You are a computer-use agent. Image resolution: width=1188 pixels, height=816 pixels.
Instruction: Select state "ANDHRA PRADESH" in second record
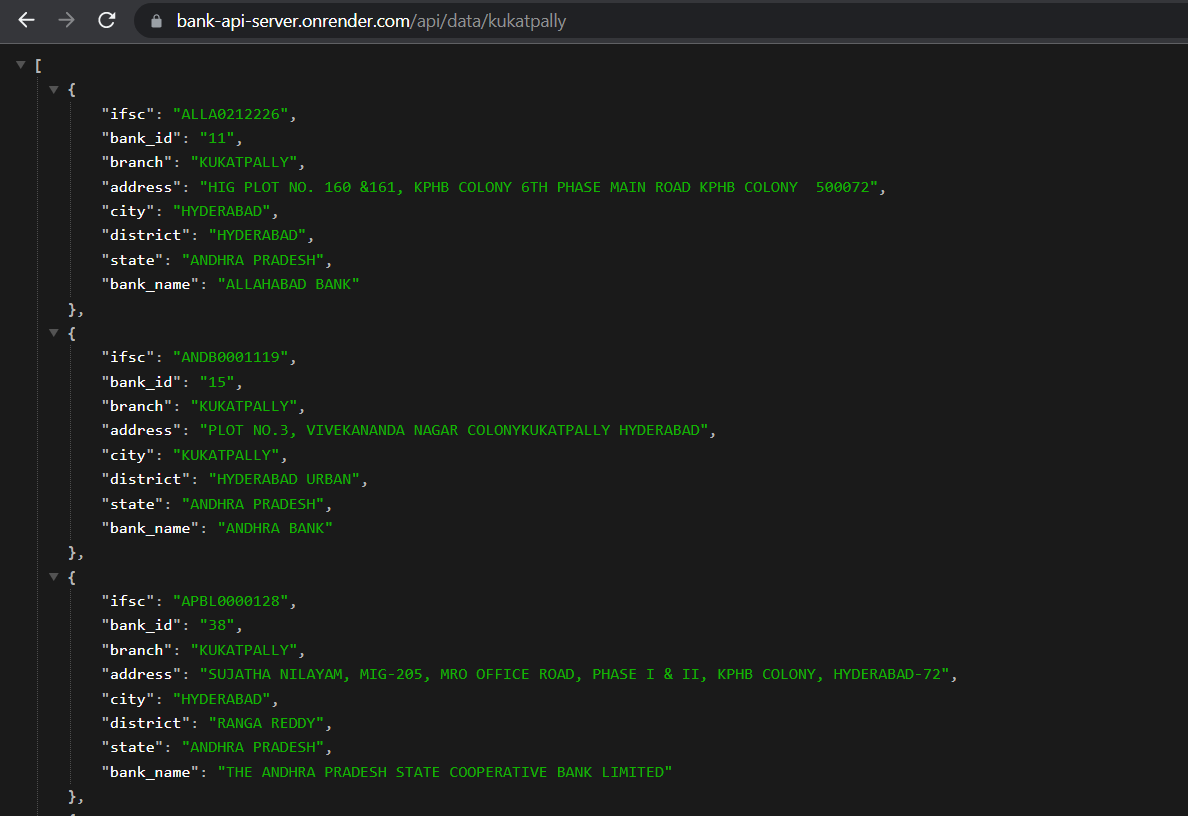tap(253, 504)
